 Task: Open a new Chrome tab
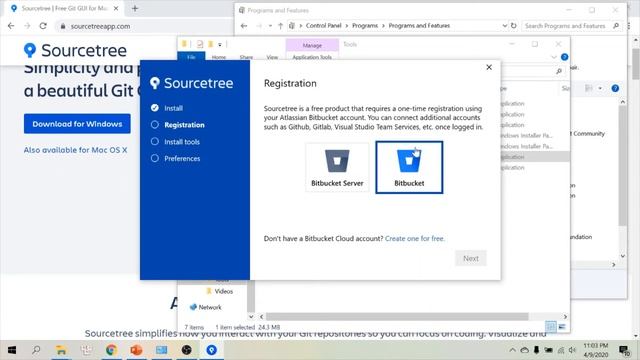click(x=135, y=8)
